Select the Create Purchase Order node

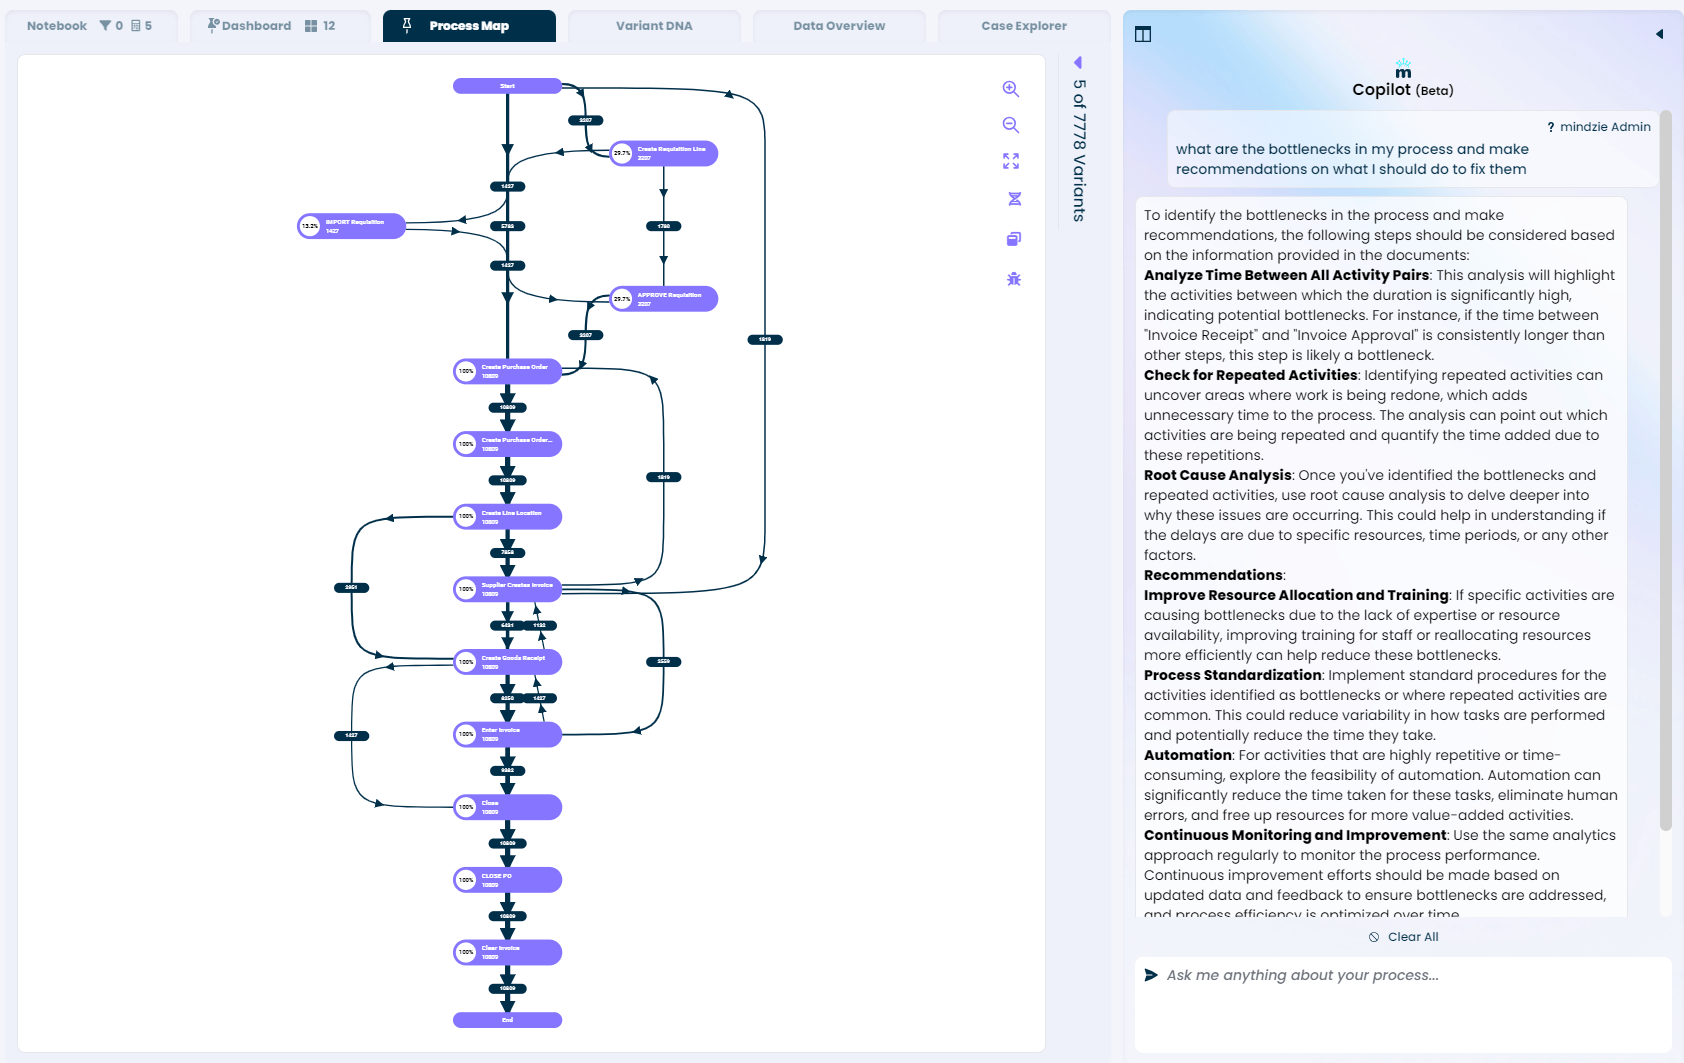(x=507, y=370)
